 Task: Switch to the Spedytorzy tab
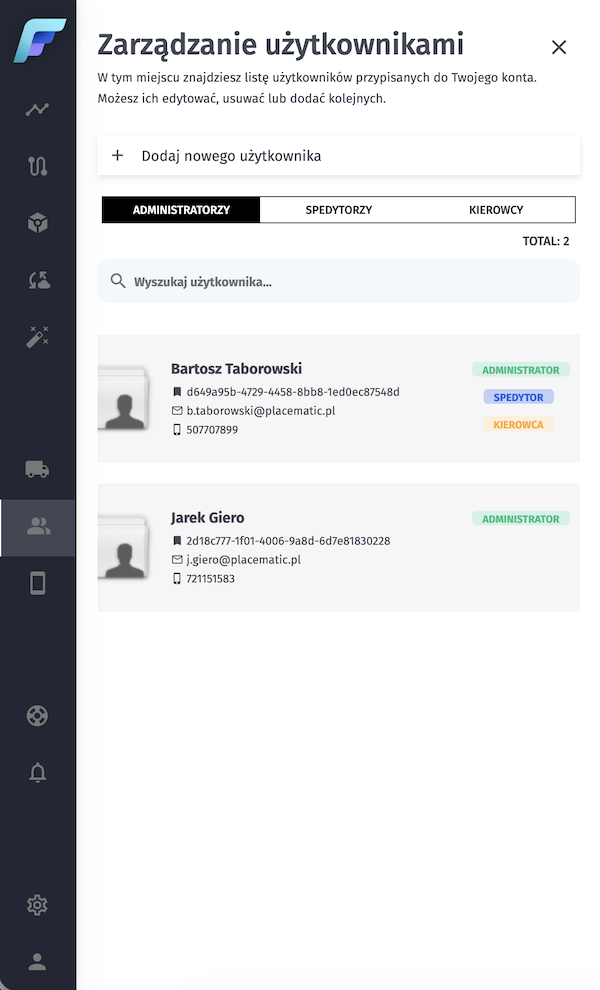[x=339, y=210]
